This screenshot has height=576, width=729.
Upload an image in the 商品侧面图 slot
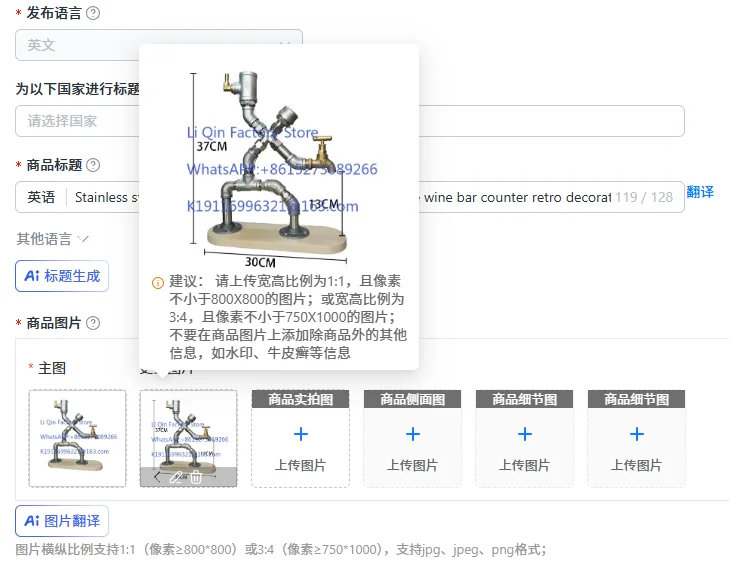click(412, 438)
